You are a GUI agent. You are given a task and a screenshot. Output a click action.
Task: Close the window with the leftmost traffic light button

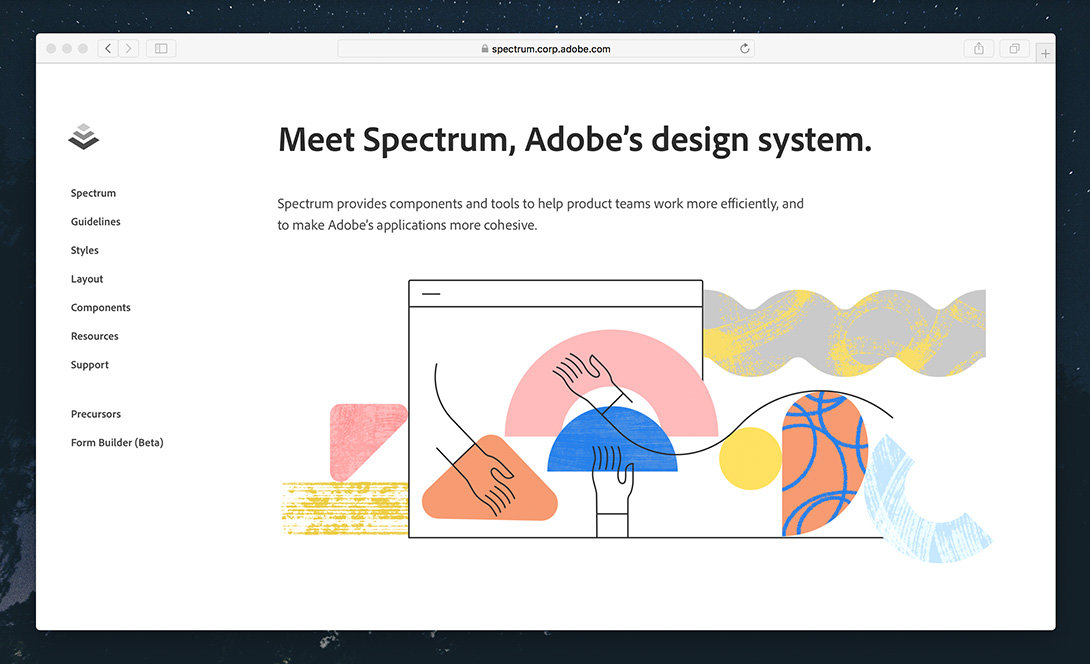tap(51, 49)
